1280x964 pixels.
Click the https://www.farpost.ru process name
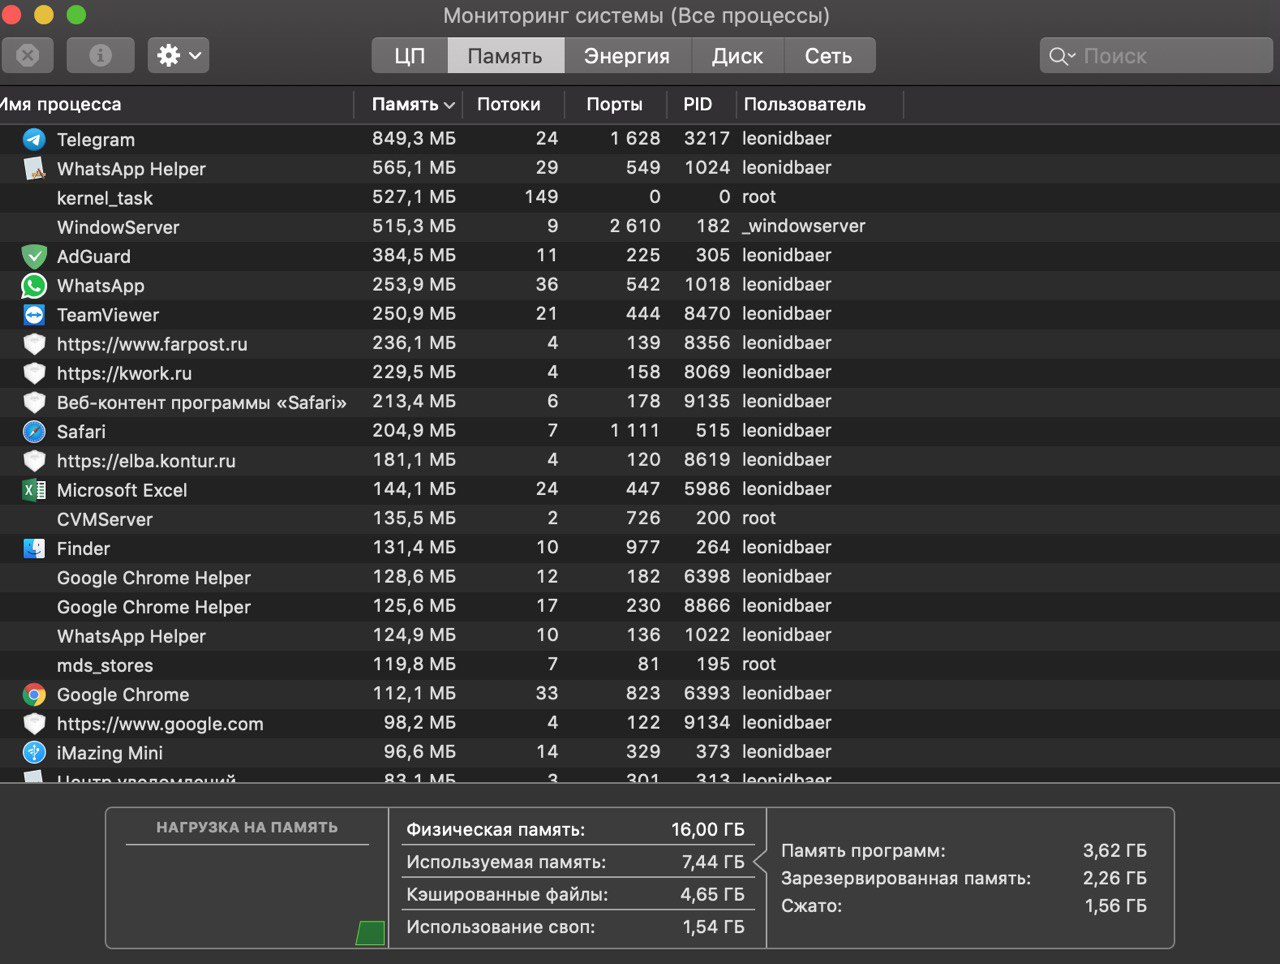(x=152, y=344)
